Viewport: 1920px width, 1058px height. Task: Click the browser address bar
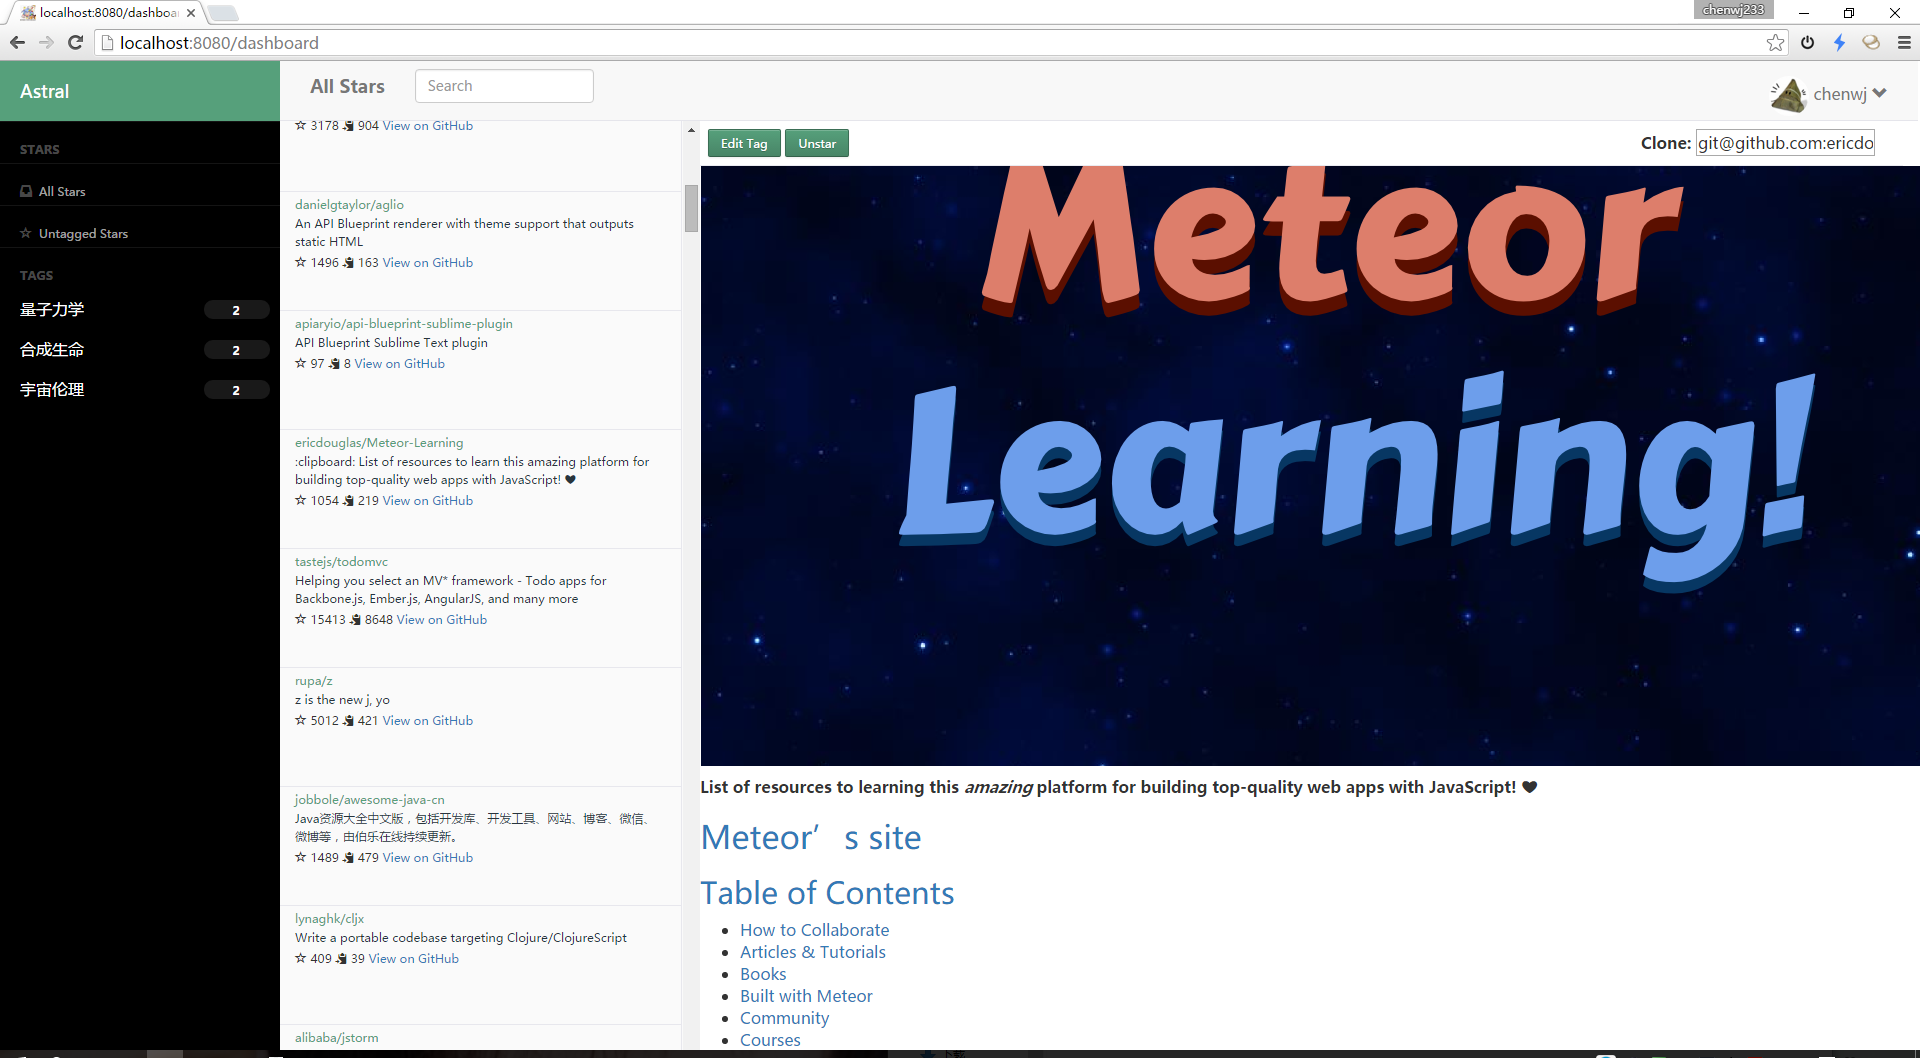pos(930,42)
